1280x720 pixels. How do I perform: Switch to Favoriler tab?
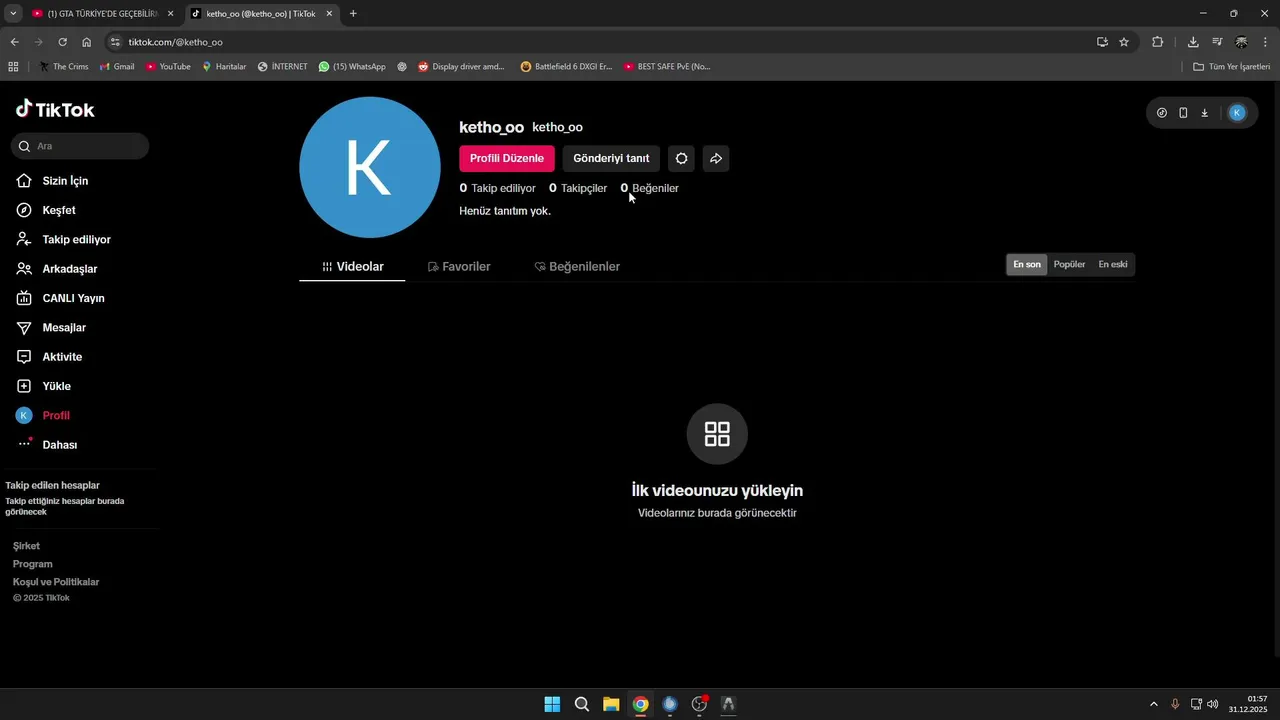point(459,267)
